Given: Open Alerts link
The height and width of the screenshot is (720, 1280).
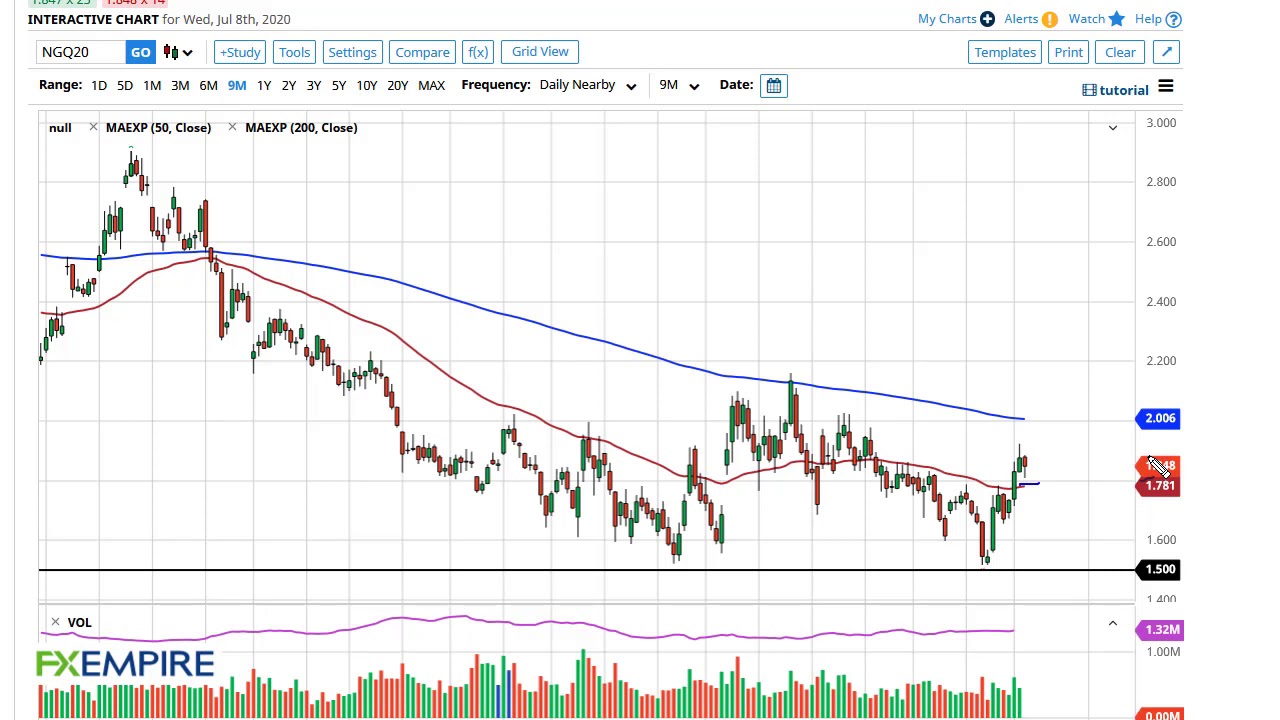Looking at the screenshot, I should [x=1021, y=19].
